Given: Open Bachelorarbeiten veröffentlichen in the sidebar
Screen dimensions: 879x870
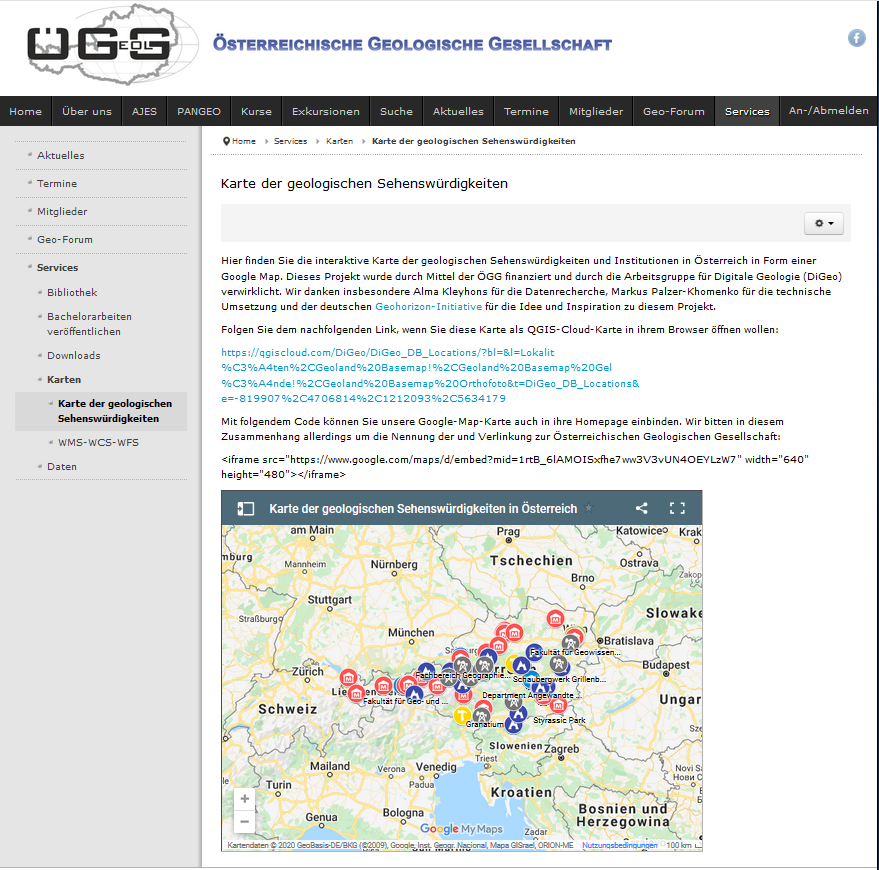Looking at the screenshot, I should pyautogui.click(x=89, y=324).
